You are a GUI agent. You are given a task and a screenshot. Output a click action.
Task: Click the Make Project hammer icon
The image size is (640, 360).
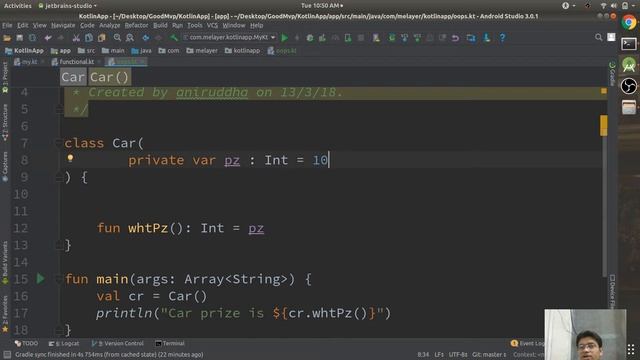pyautogui.click(x=174, y=38)
